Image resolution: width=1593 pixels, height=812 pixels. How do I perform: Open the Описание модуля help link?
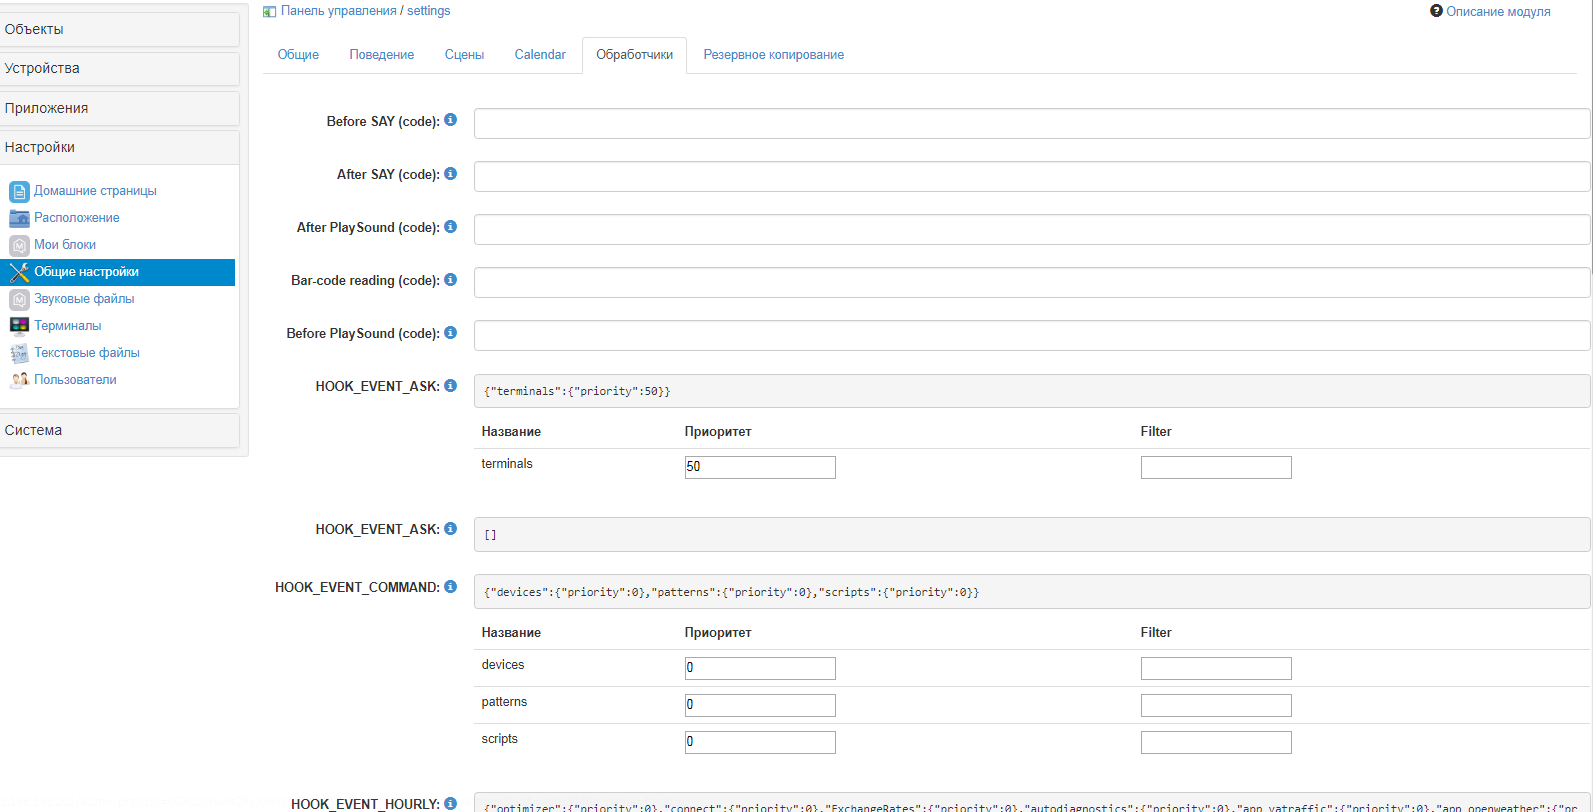[x=1497, y=11]
